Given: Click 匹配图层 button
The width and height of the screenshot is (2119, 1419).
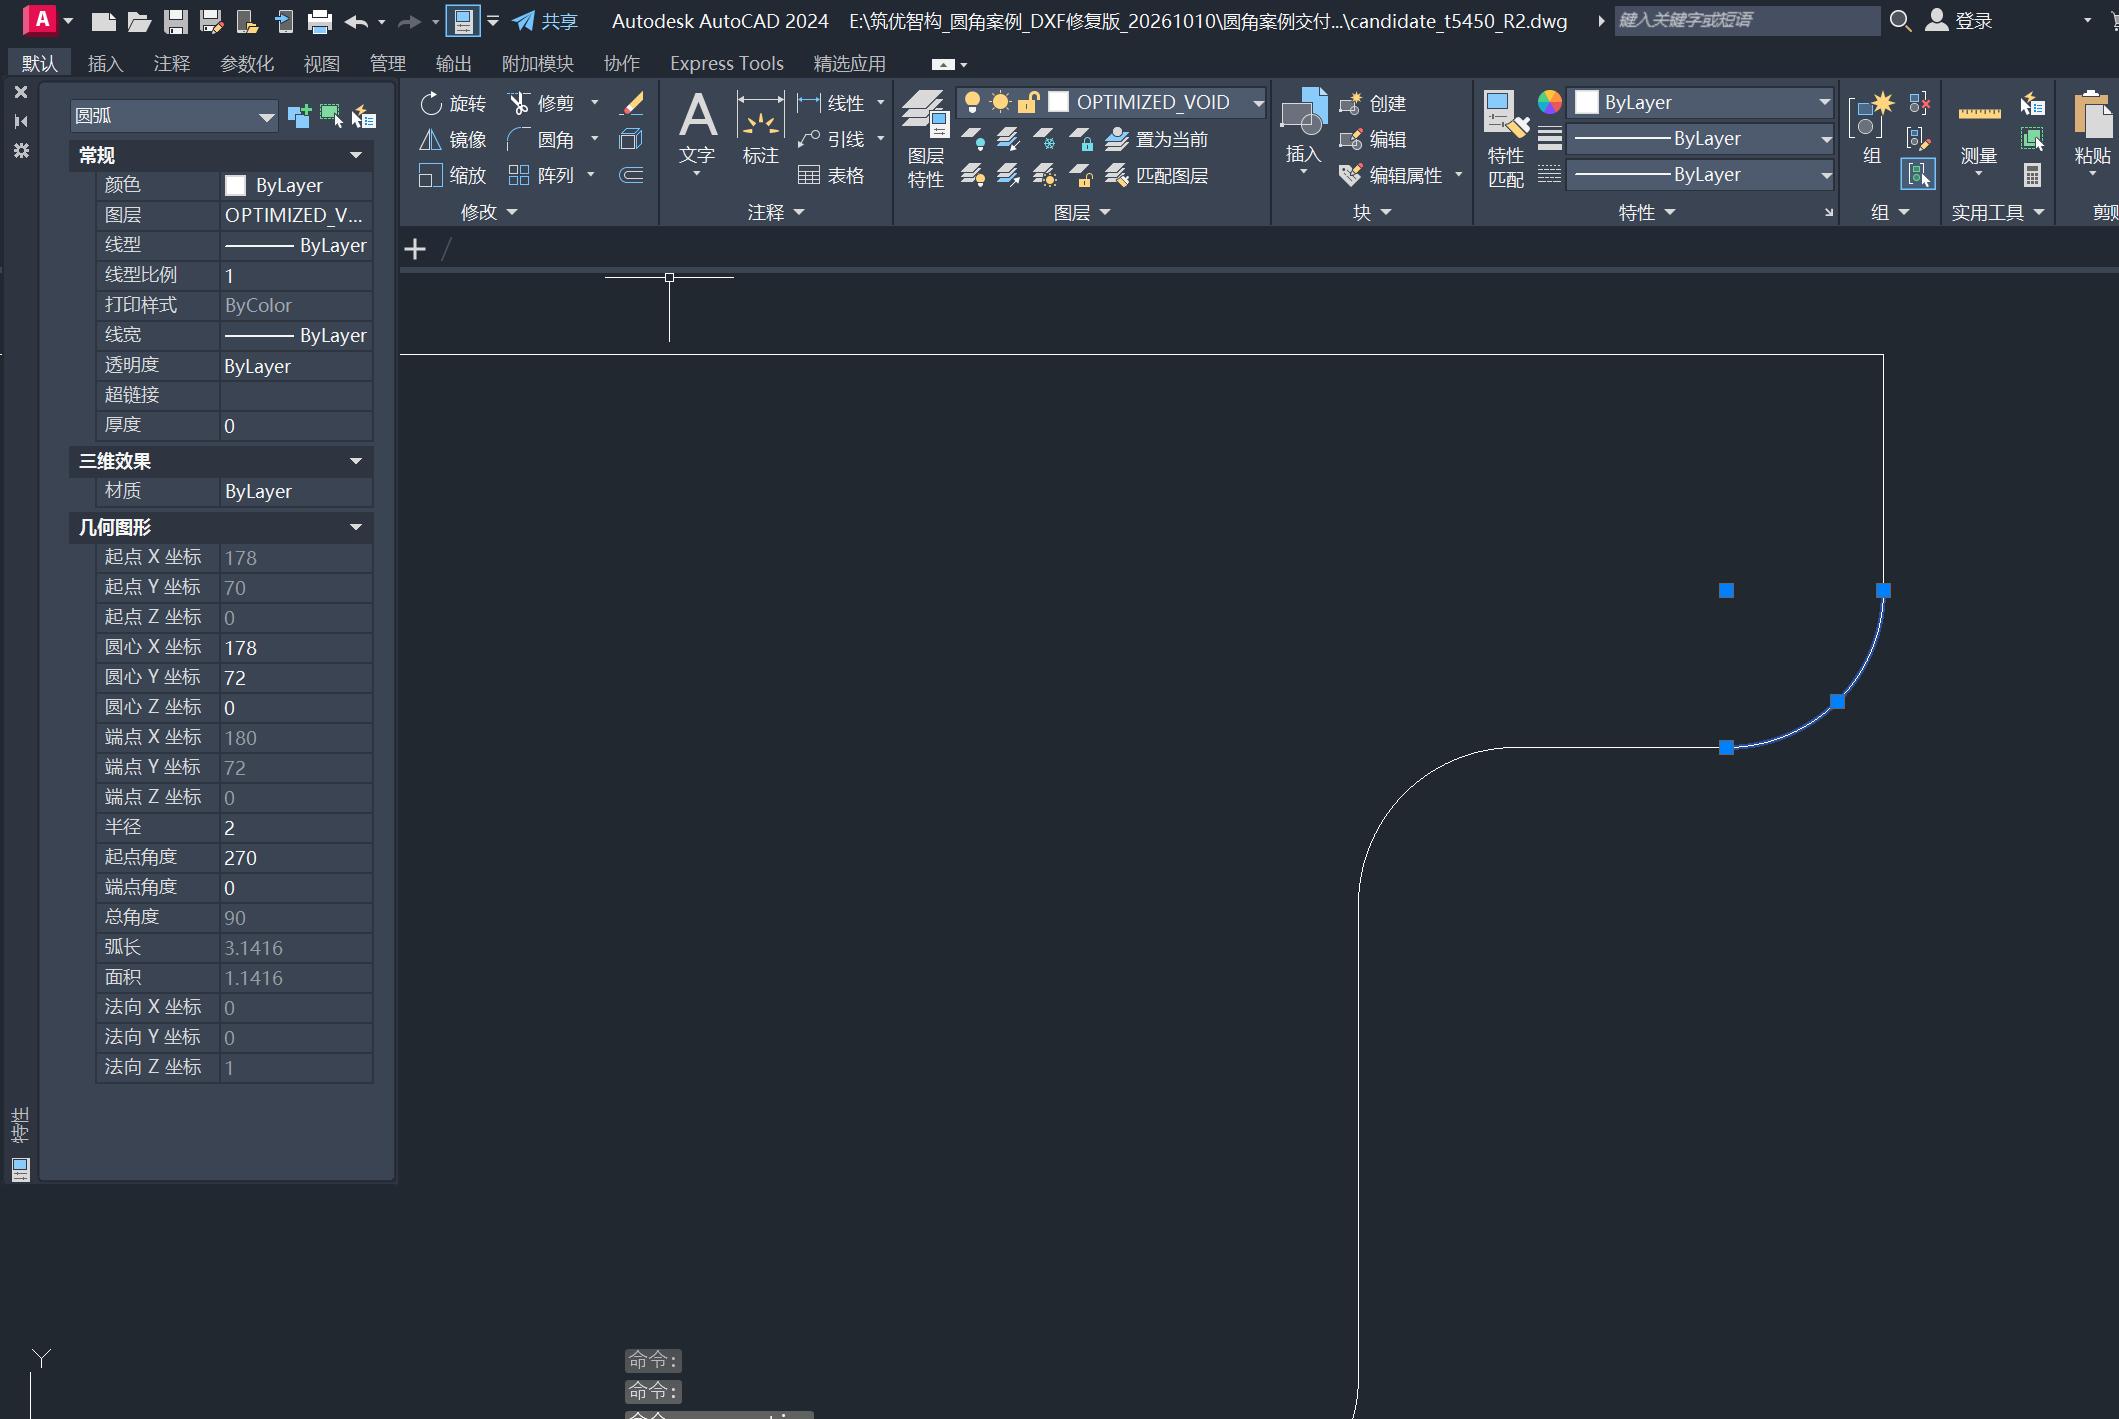Looking at the screenshot, I should coord(1157,175).
